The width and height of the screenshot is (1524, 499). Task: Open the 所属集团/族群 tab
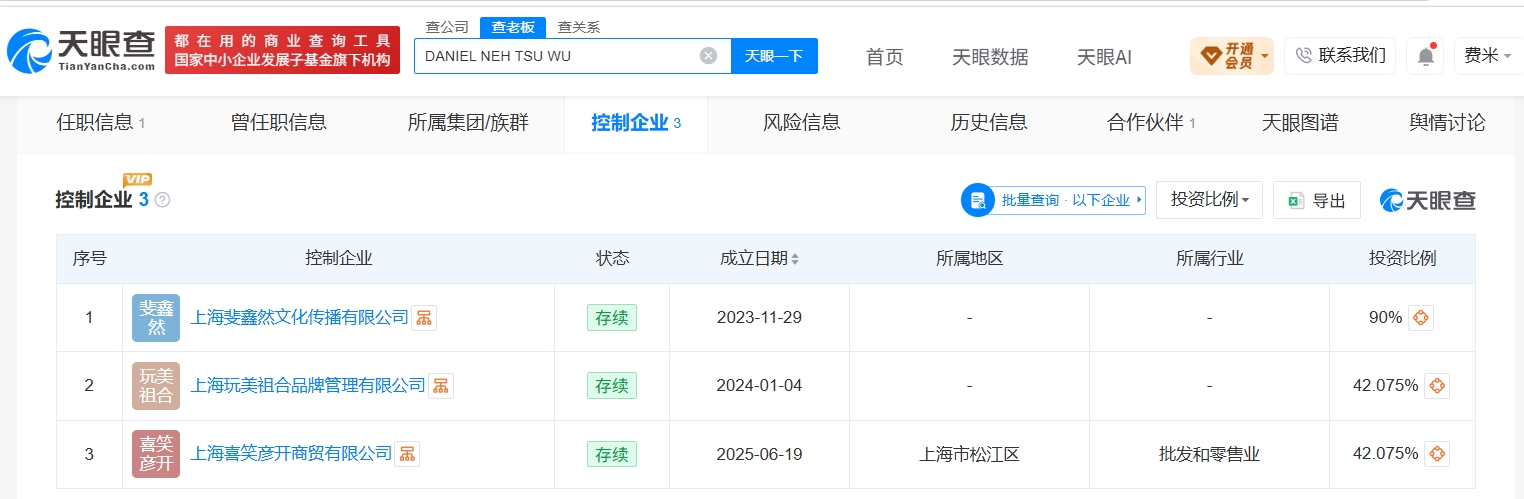(468, 123)
